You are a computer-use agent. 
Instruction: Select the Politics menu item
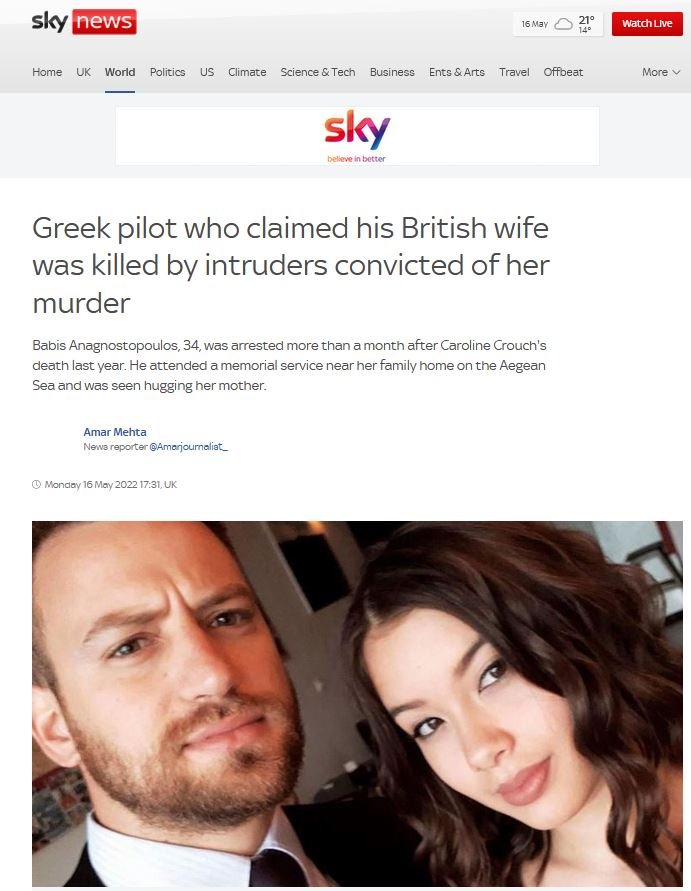(x=168, y=72)
